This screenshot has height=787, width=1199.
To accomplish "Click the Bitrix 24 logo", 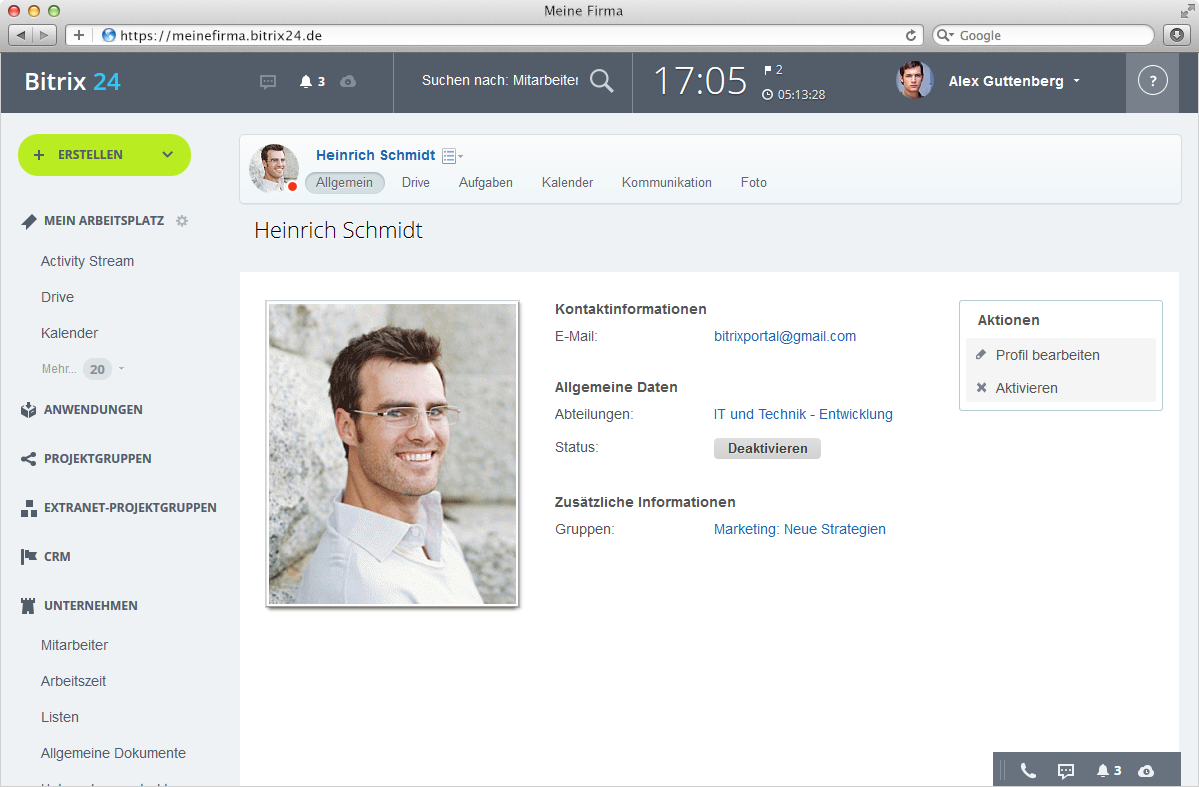I will click(x=73, y=81).
